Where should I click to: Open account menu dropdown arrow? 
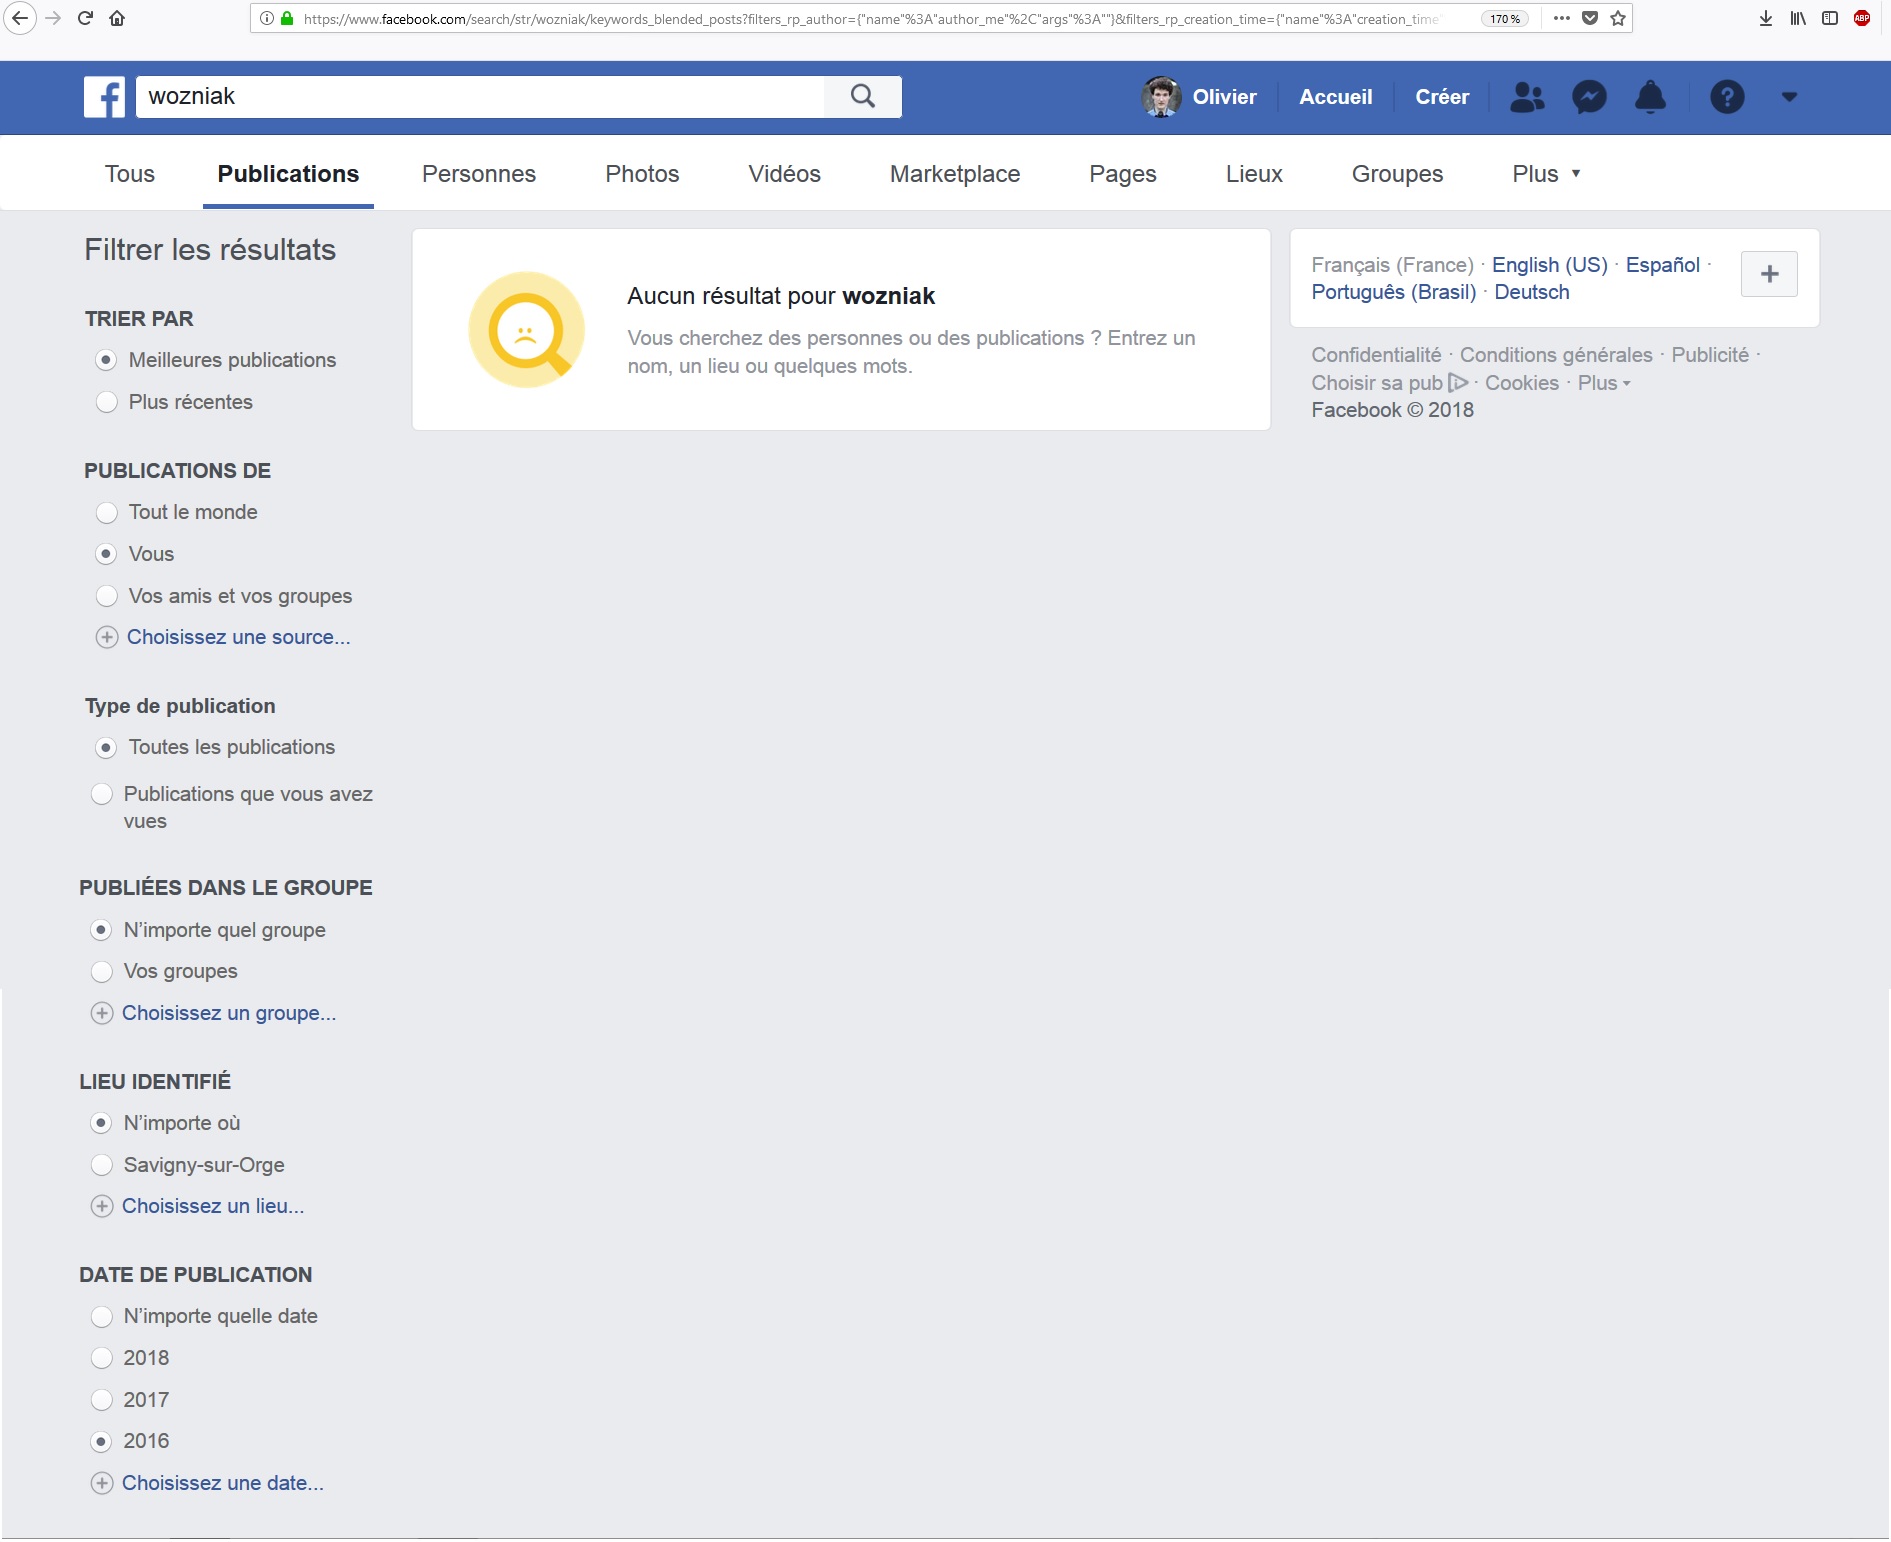1789,97
